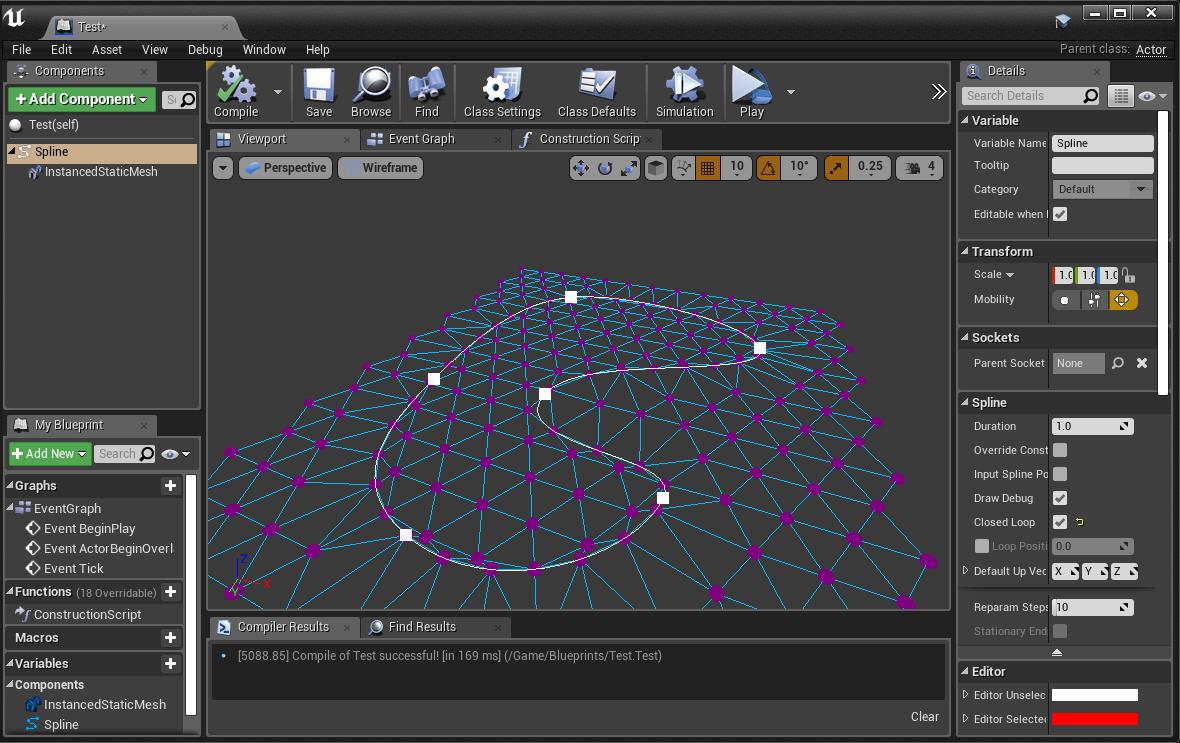This screenshot has width=1180, height=743.
Task: Disable the Draw Debug checkbox
Action: [x=1060, y=498]
